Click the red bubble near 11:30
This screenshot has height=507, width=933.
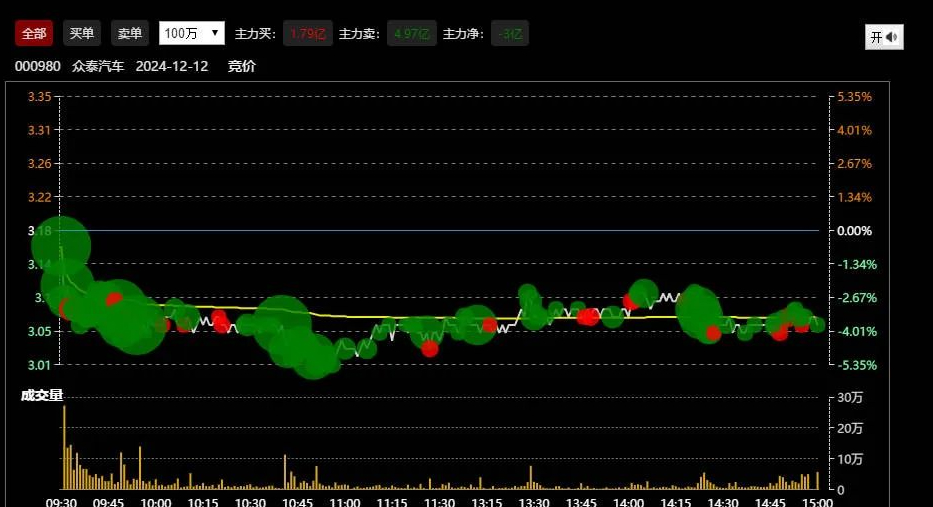point(430,348)
